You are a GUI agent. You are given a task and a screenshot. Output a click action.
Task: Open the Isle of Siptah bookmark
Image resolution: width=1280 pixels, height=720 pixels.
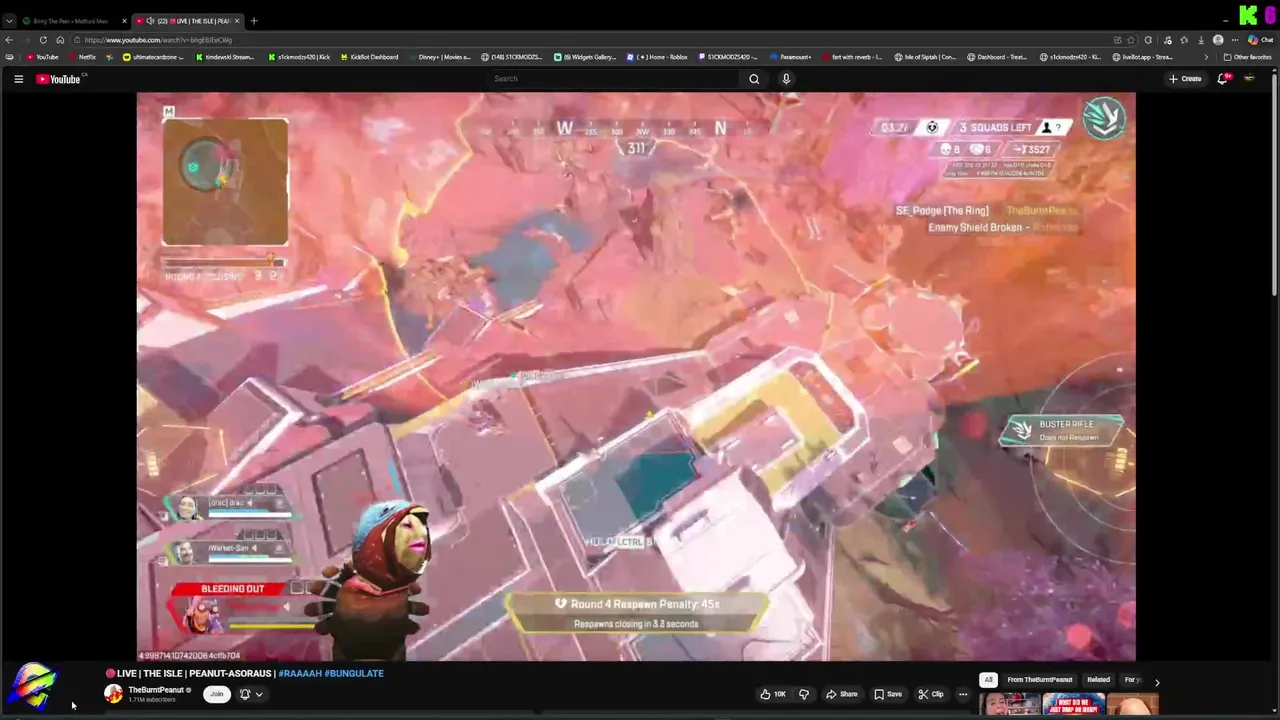coord(925,57)
